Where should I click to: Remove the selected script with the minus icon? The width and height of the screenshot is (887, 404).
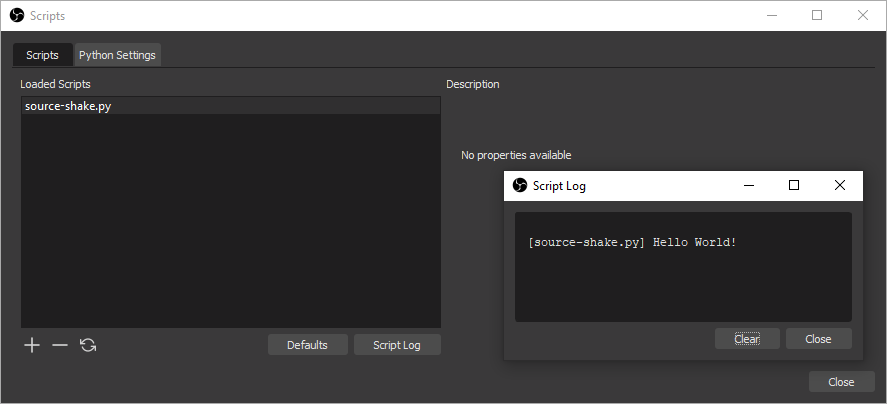(60, 345)
